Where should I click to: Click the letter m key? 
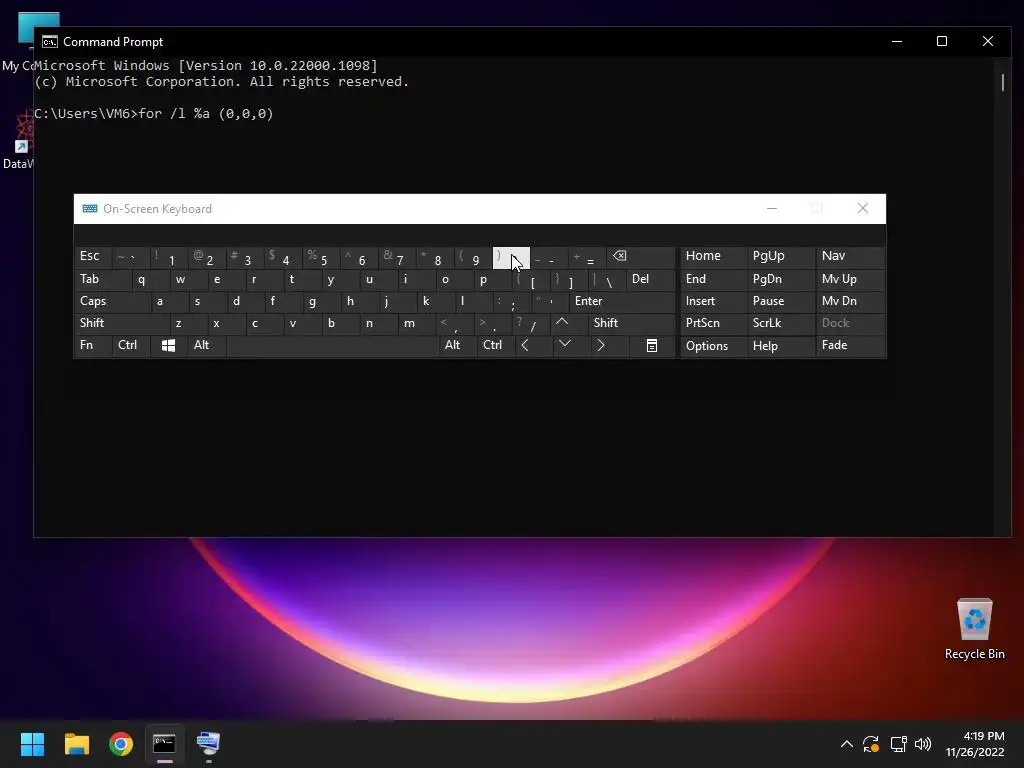(x=417, y=323)
